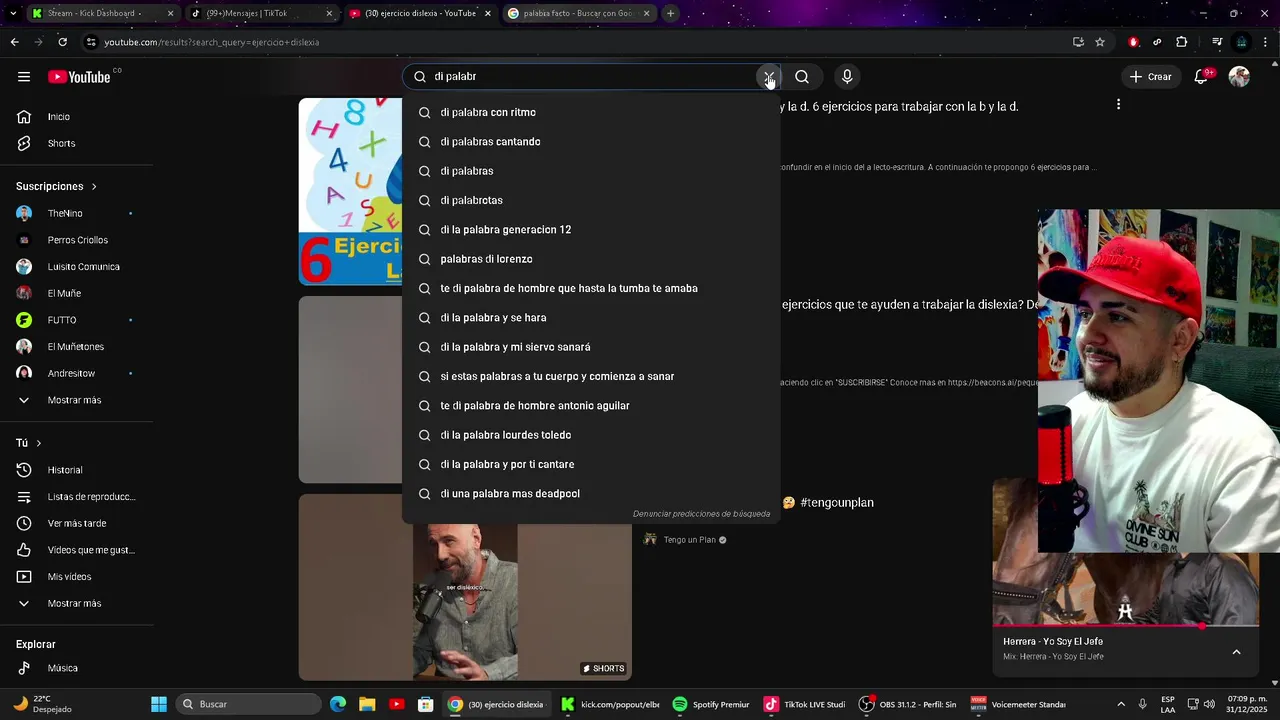Open OBS 31.1.2 from taskbar
Screen dimensions: 1280x720
click(x=910, y=704)
